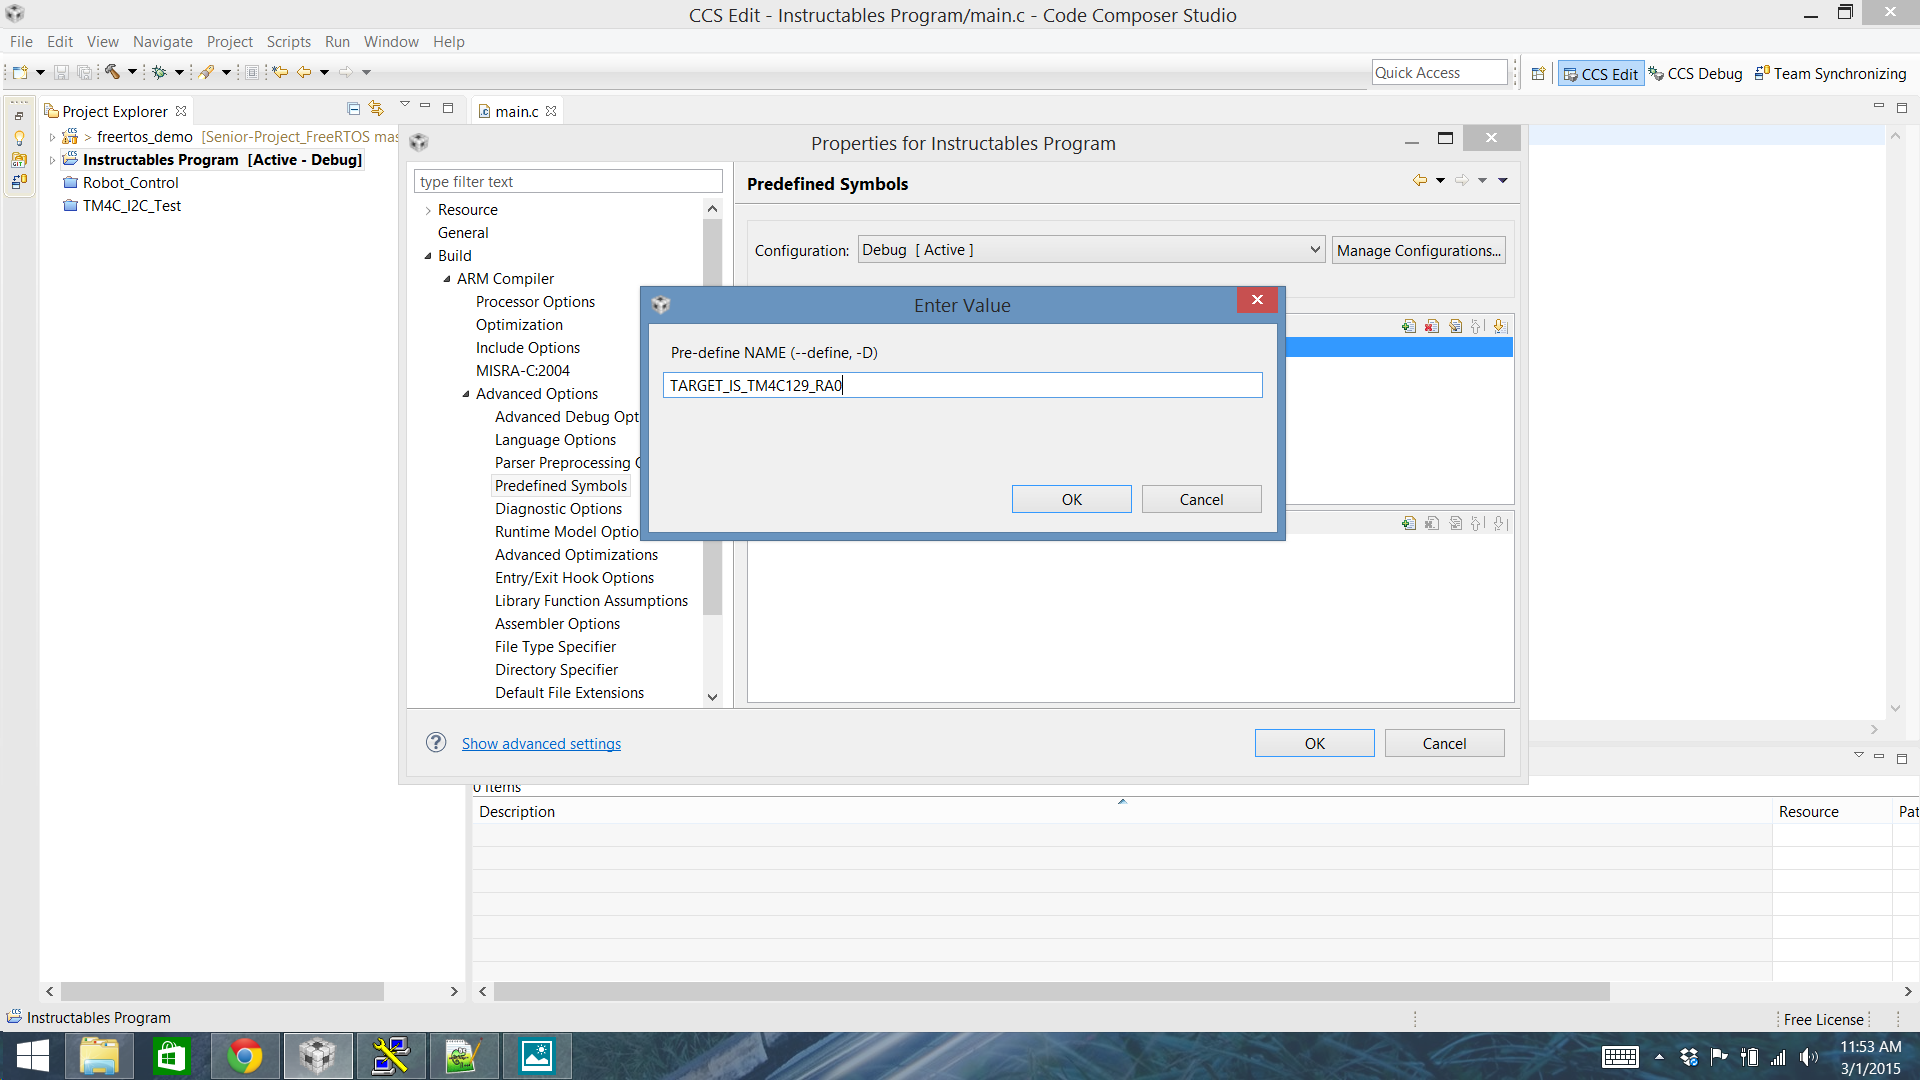Open the New file dropdown arrow

click(40, 72)
